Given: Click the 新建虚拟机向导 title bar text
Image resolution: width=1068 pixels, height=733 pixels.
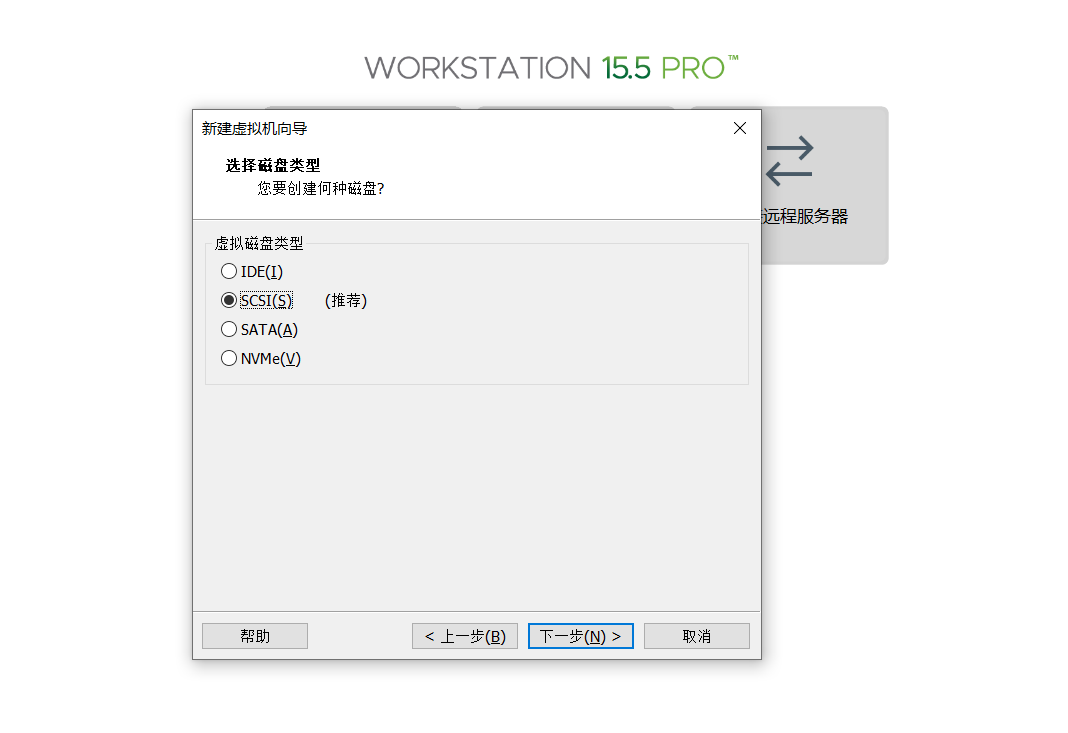Looking at the screenshot, I should coord(254,129).
